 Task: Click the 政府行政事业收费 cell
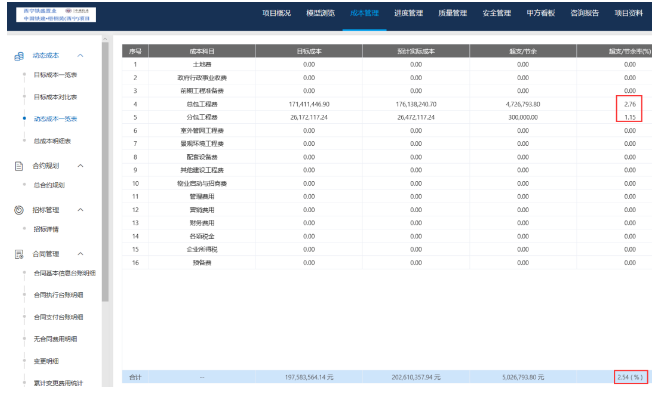pyautogui.click(x=202, y=78)
